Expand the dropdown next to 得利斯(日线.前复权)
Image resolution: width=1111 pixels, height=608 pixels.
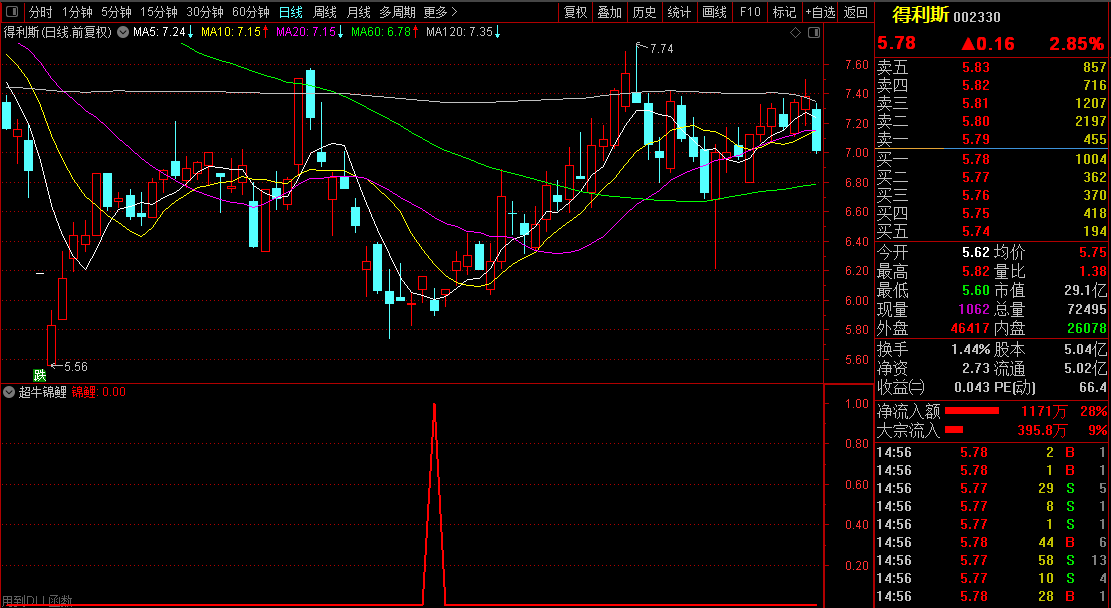tap(122, 32)
